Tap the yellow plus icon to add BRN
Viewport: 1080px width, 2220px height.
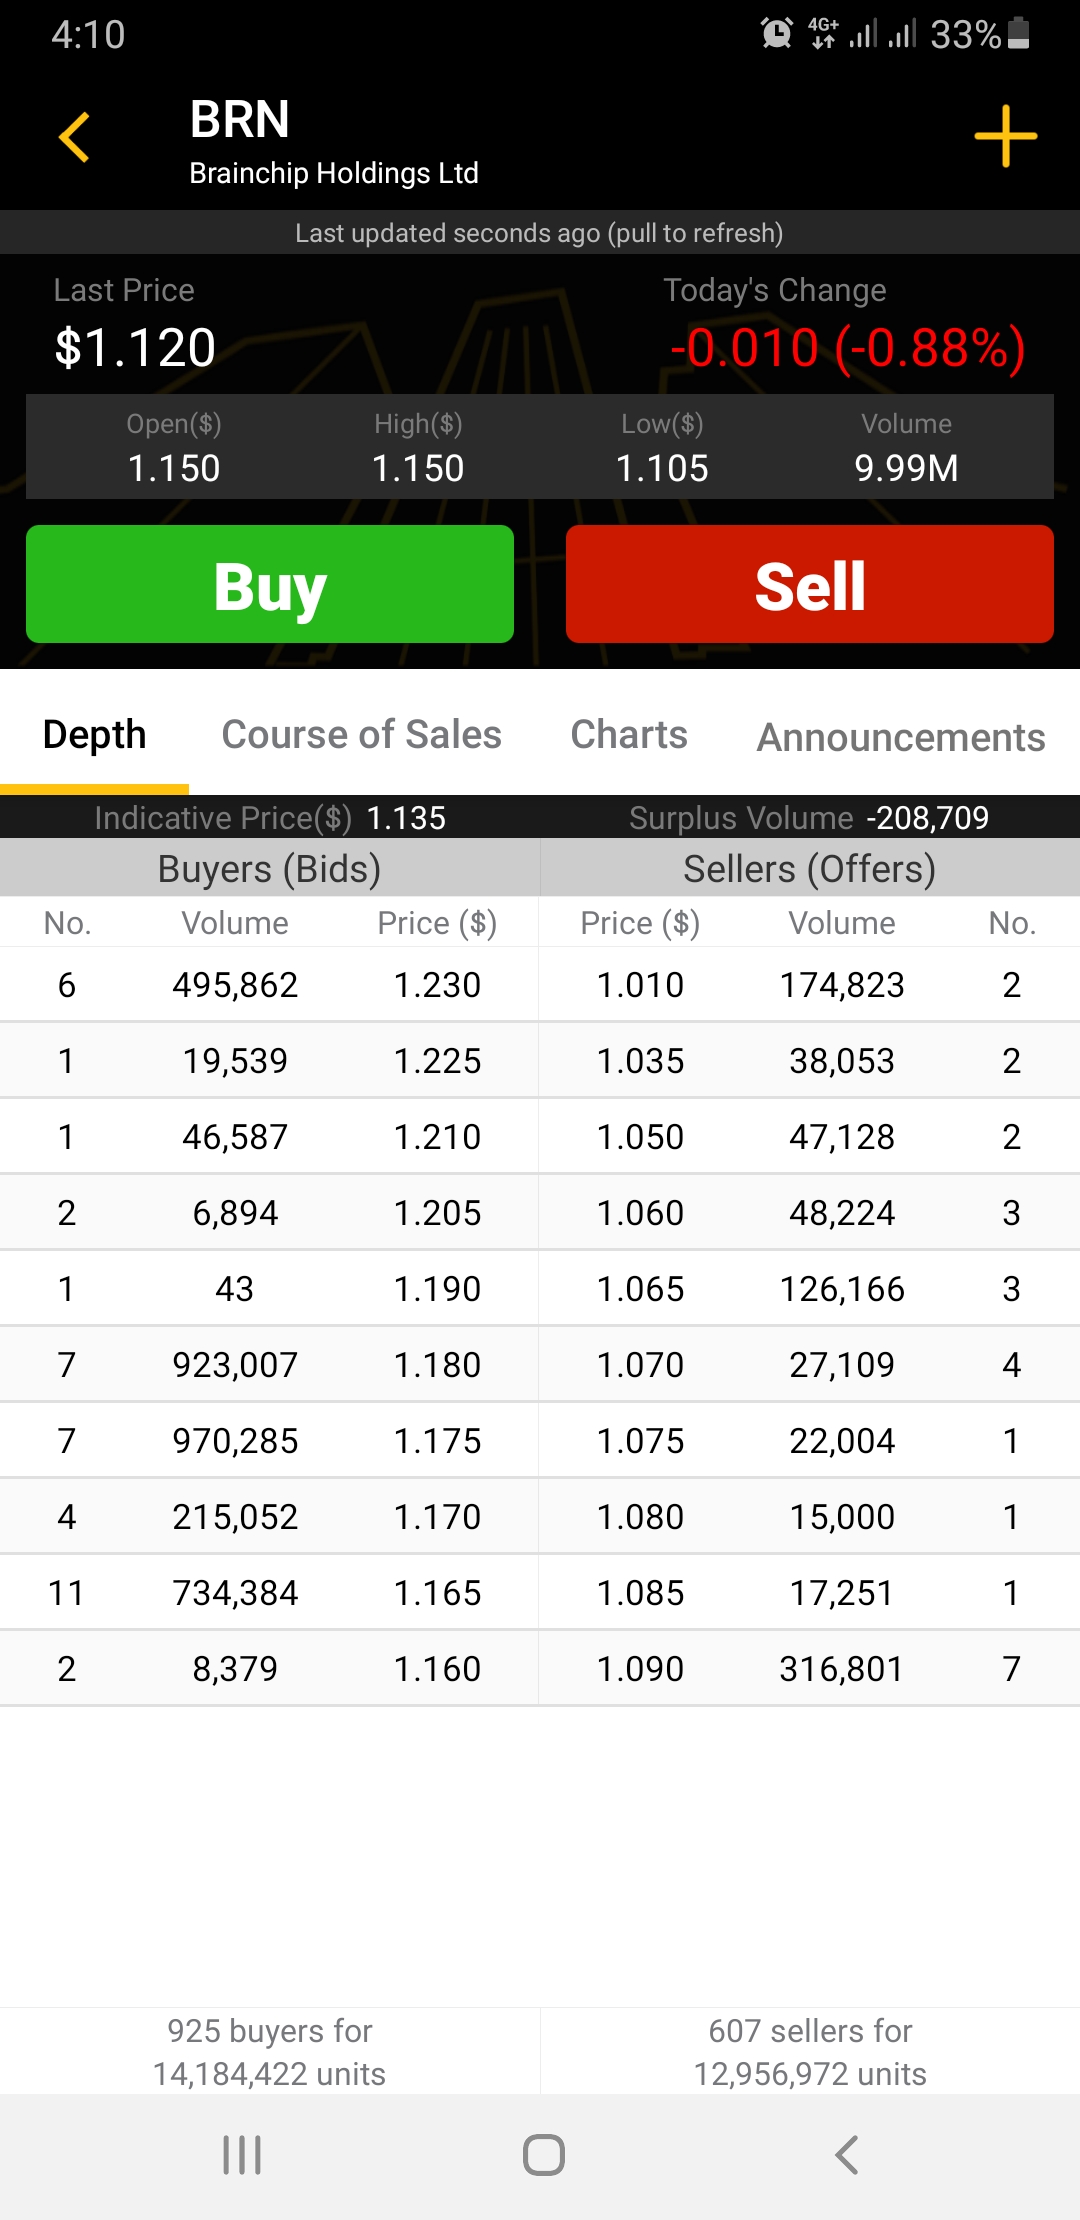[1005, 136]
